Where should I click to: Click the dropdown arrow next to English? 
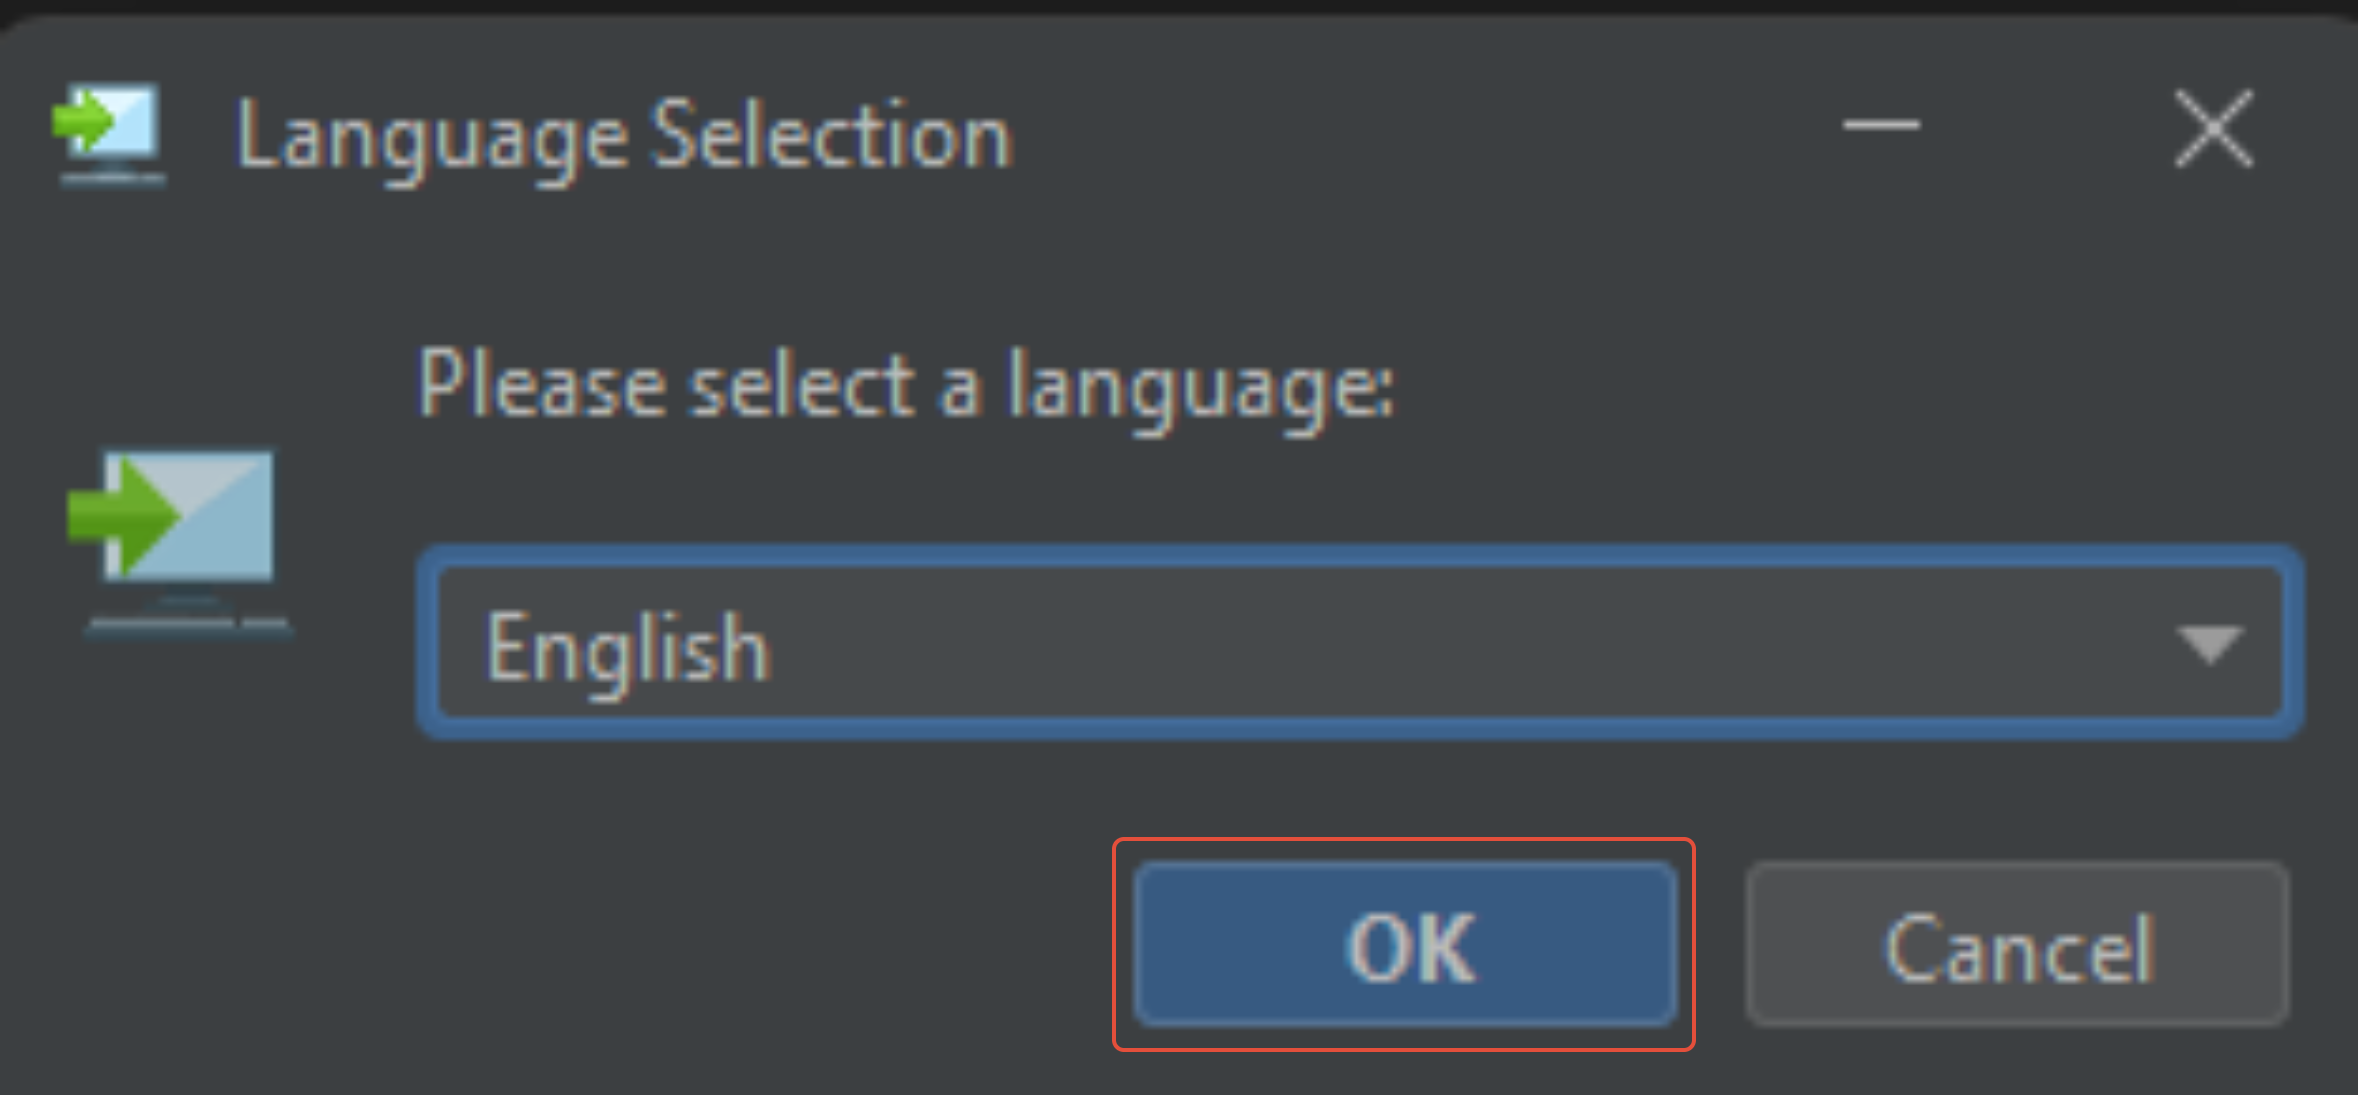click(2210, 645)
